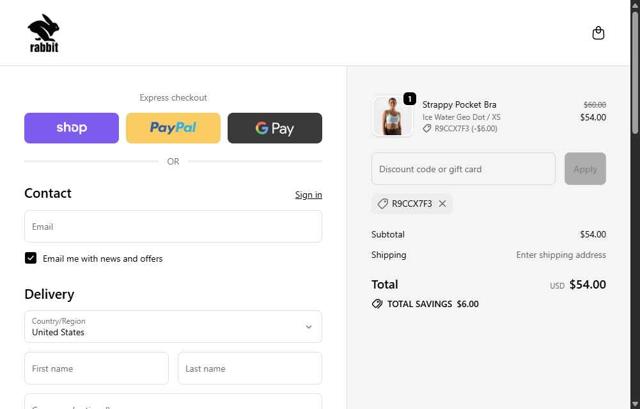640x409 pixels.
Task: Click the First name field
Action: [x=96, y=368]
